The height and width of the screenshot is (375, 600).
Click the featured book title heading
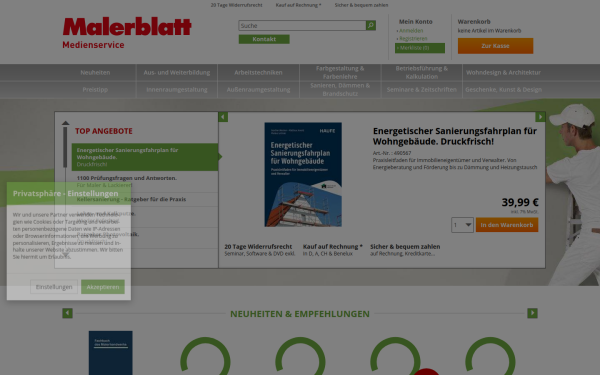click(455, 136)
